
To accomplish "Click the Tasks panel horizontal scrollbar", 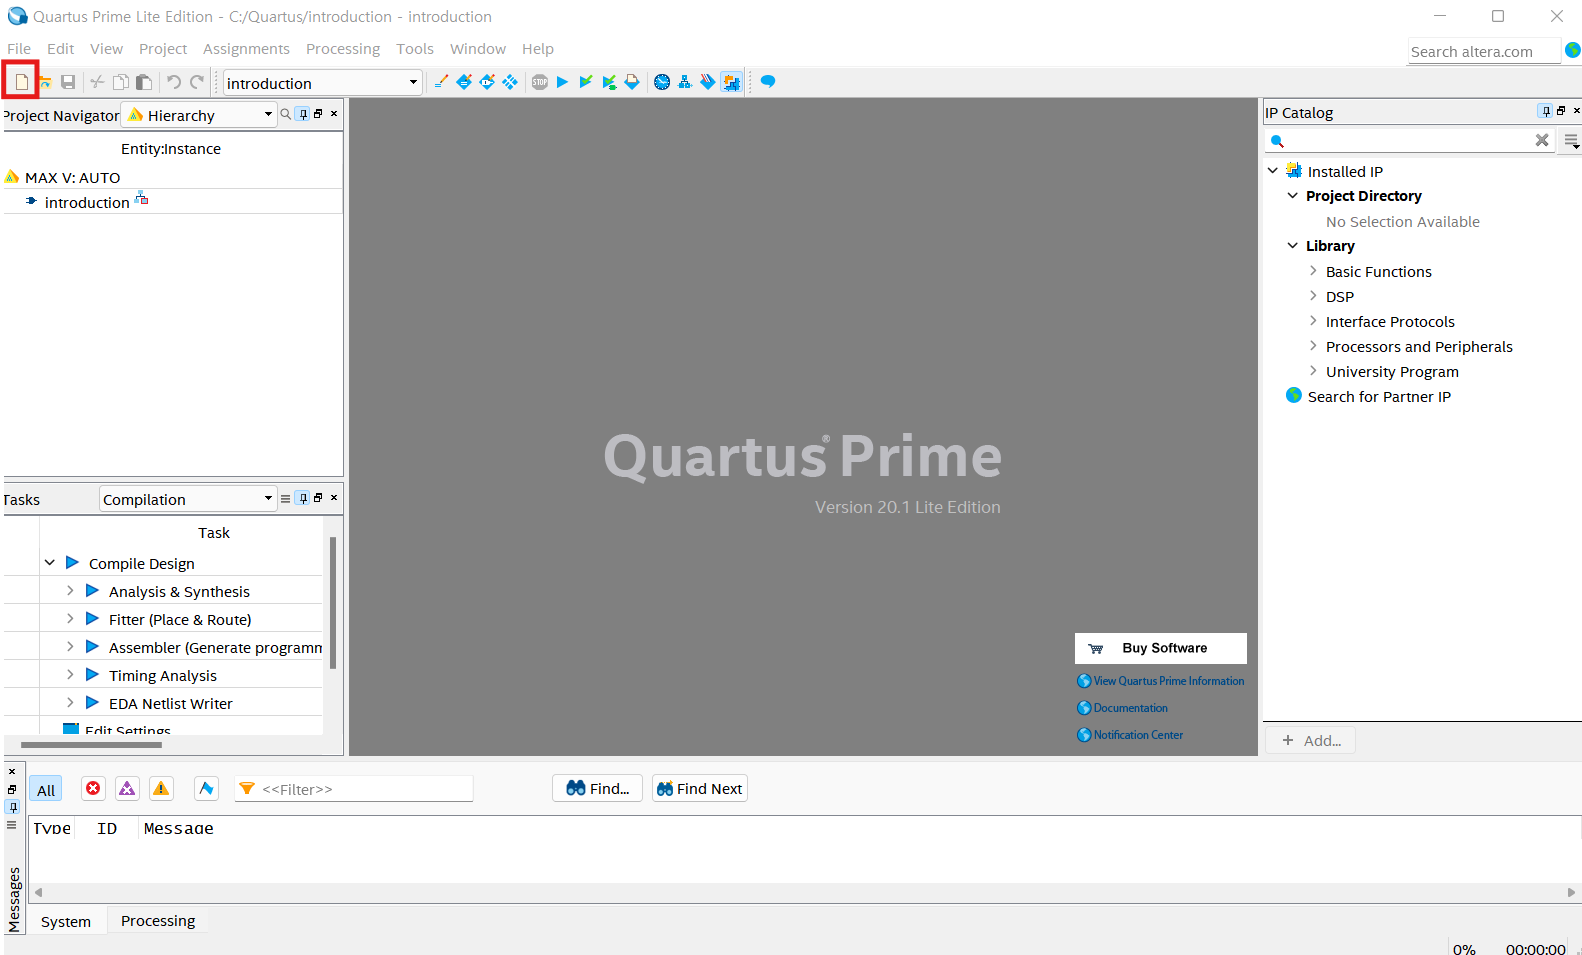I will coord(91,744).
